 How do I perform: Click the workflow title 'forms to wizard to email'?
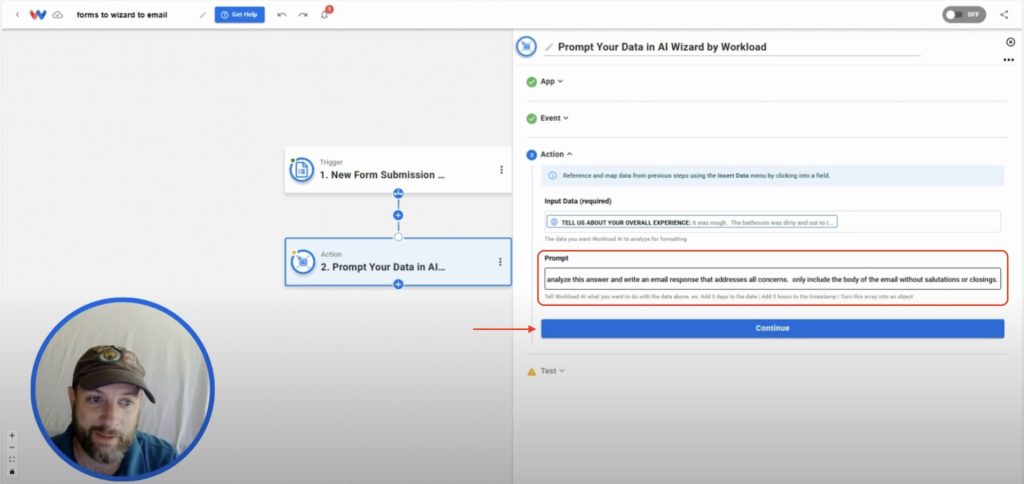coord(122,14)
